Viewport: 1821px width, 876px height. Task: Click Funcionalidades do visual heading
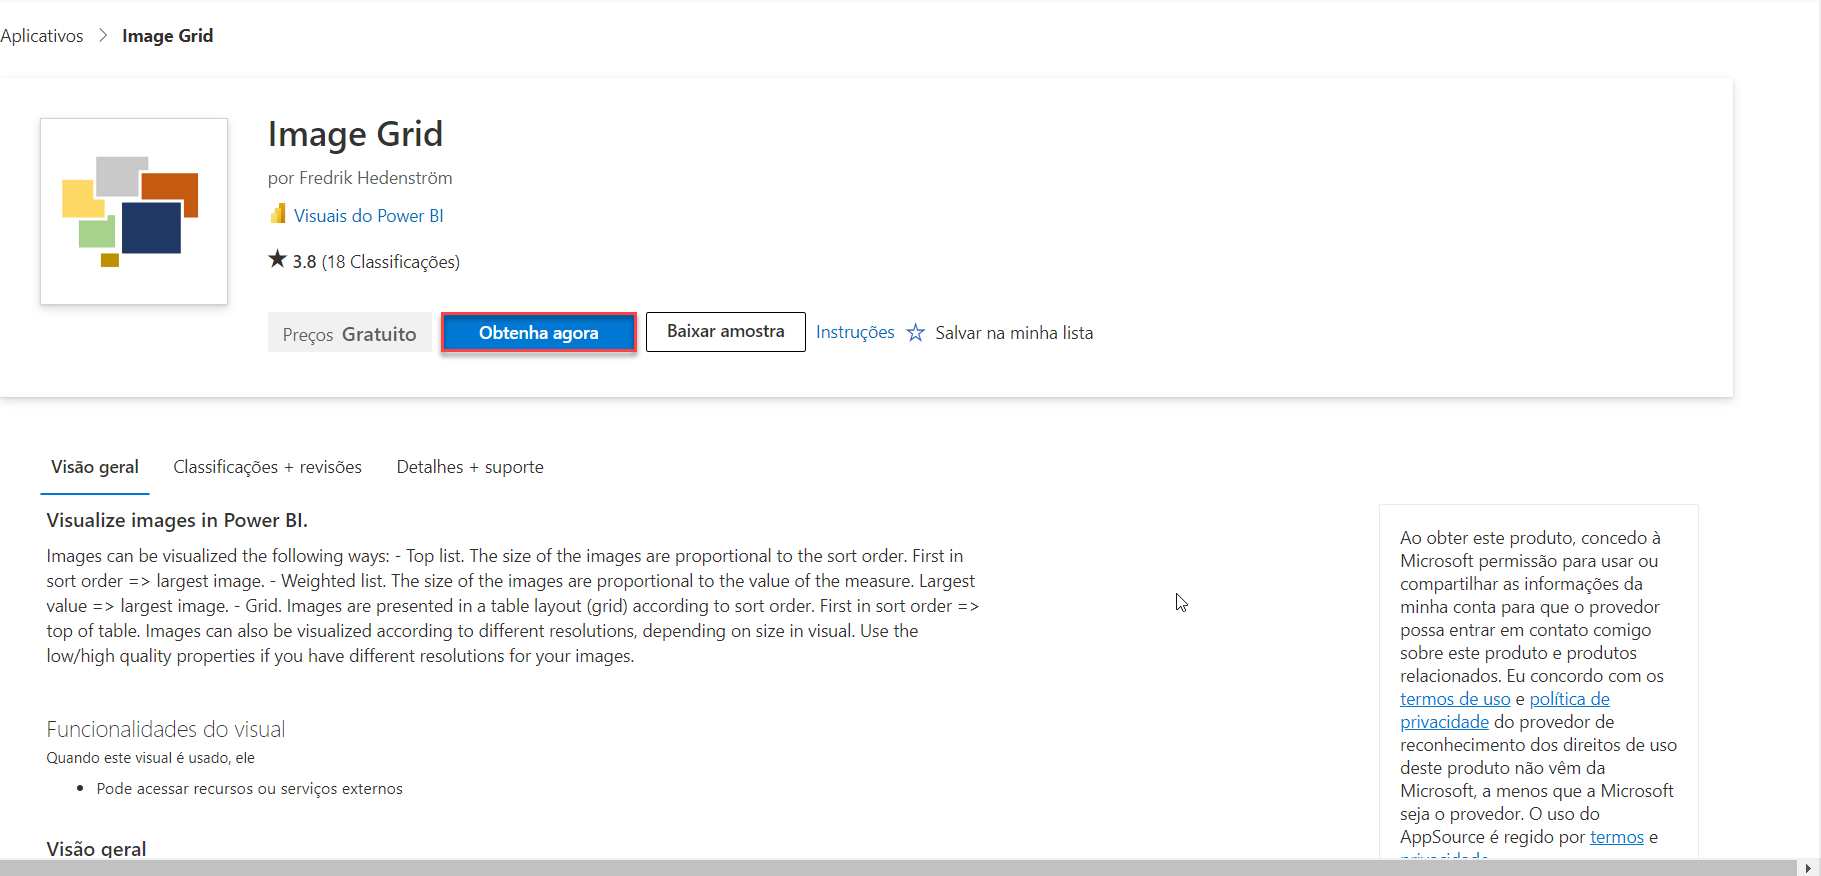(166, 729)
